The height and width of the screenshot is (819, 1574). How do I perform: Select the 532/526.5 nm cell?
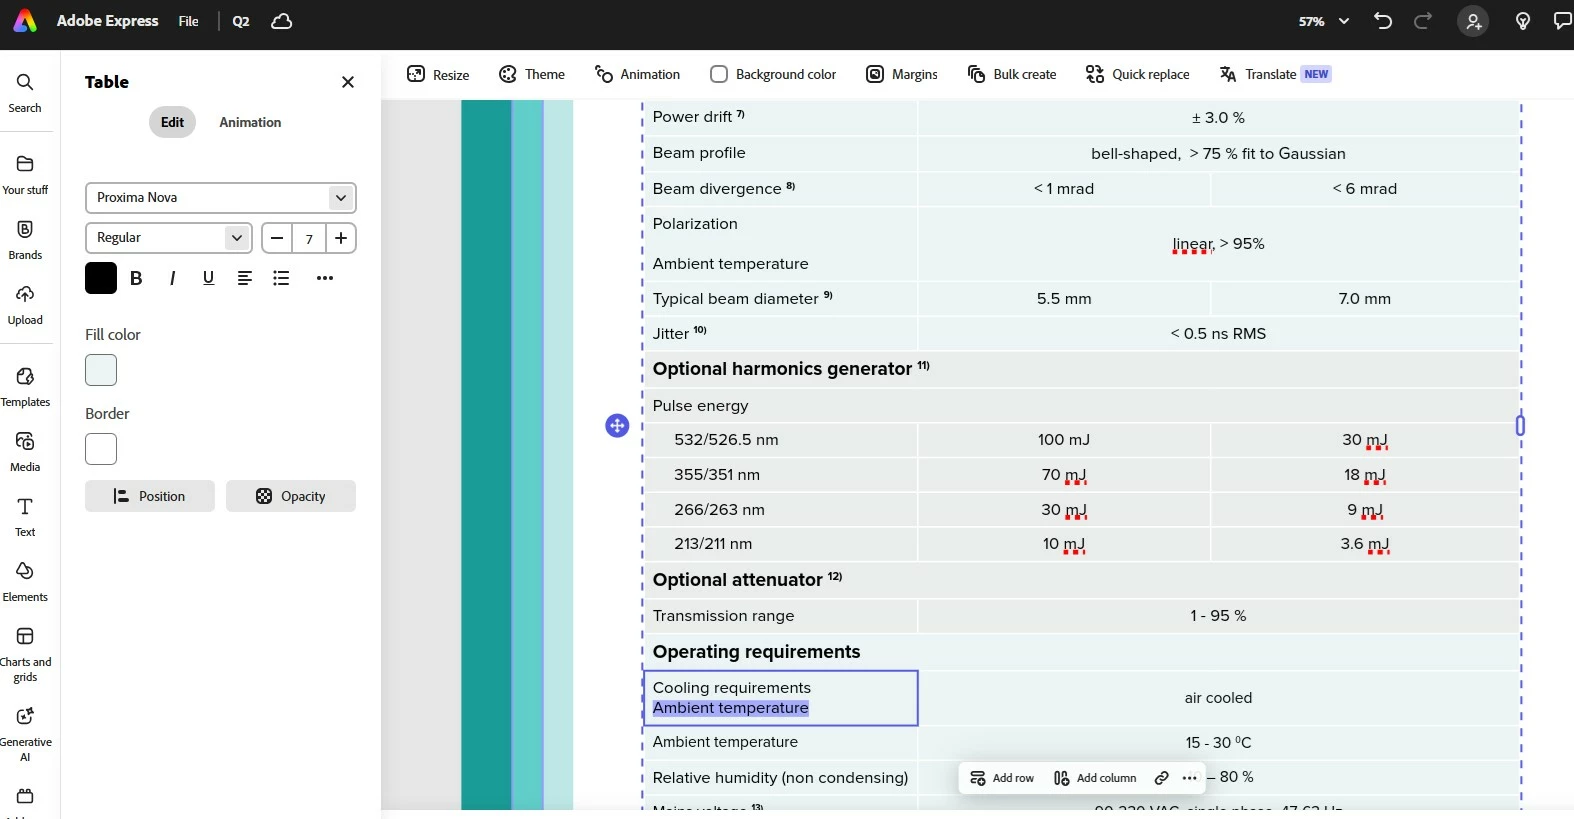click(x=781, y=440)
